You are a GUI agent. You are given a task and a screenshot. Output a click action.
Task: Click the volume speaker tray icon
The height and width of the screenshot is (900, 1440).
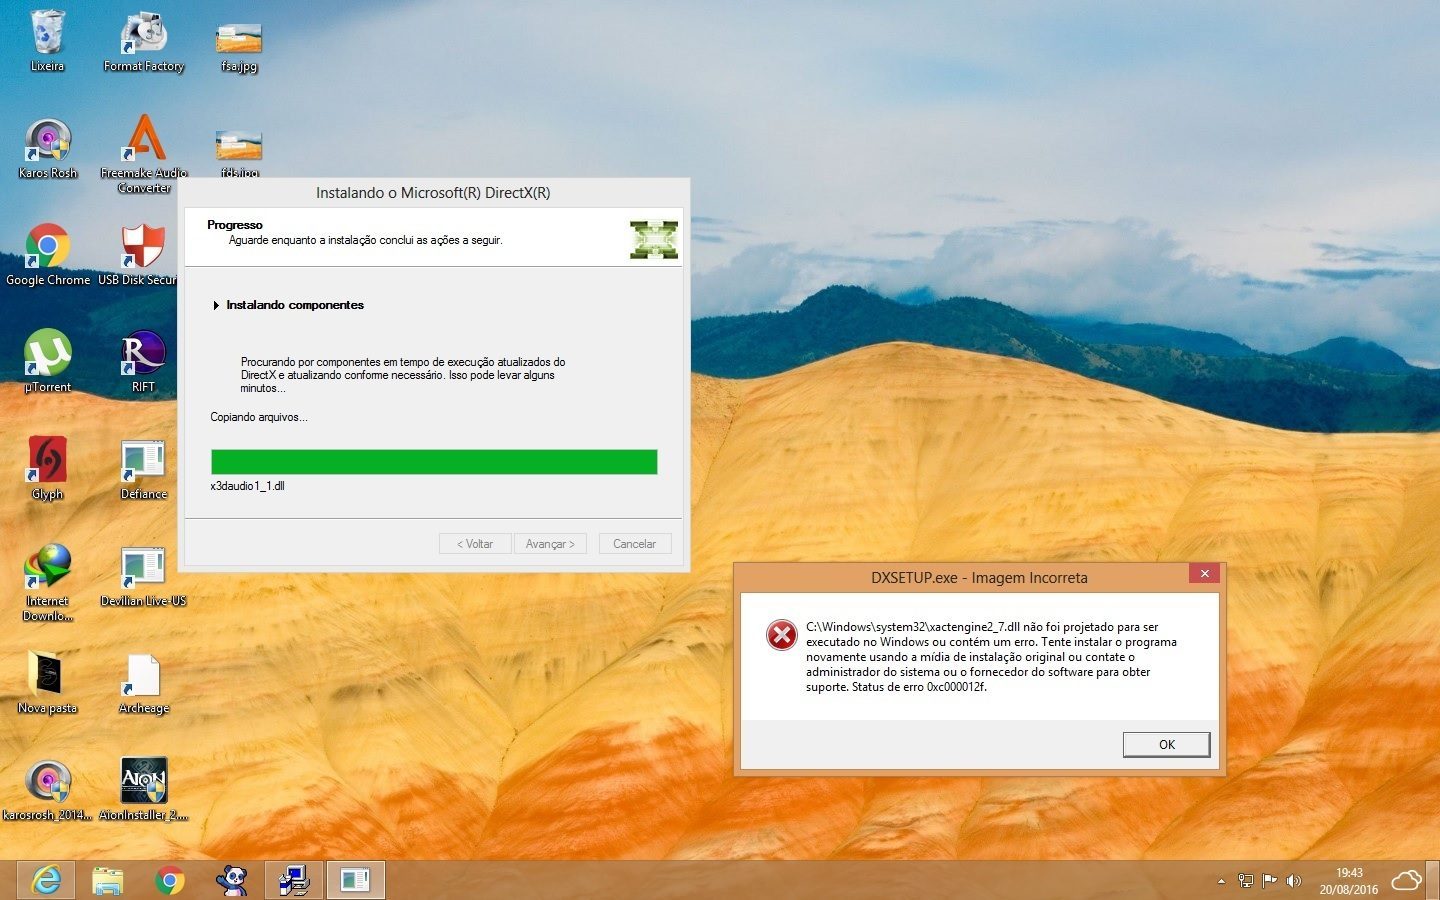(1294, 881)
